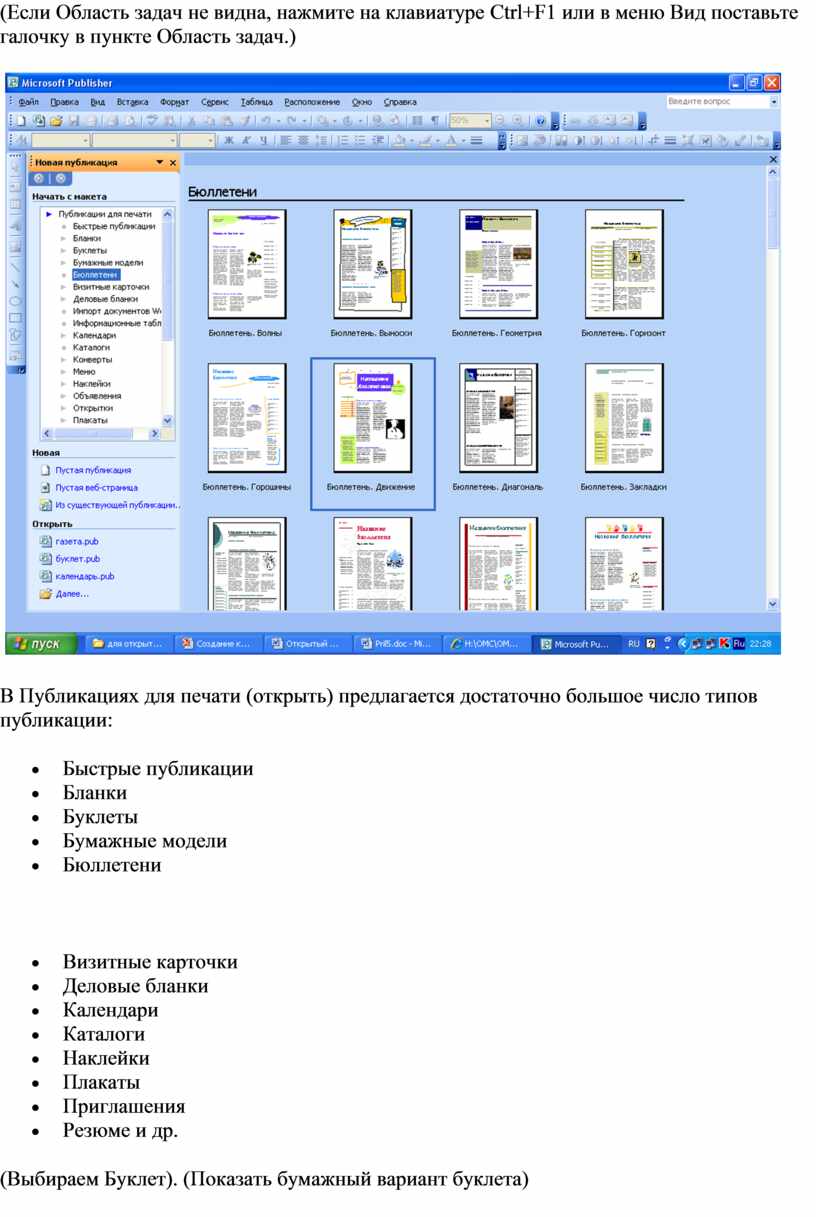
Task: Open the буклет.pub recent file
Action: tap(78, 559)
